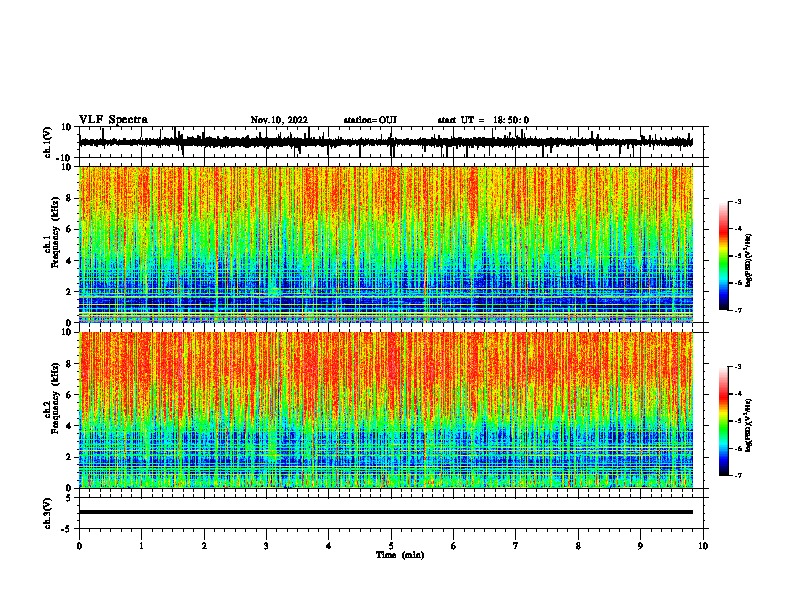
Task: Click the "ch.1(V)" axis label
Action: click(48, 142)
